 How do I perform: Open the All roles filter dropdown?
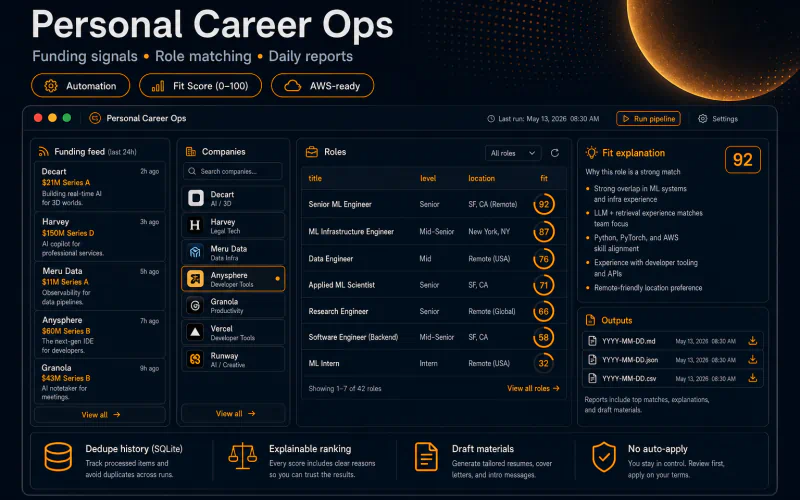(513, 153)
